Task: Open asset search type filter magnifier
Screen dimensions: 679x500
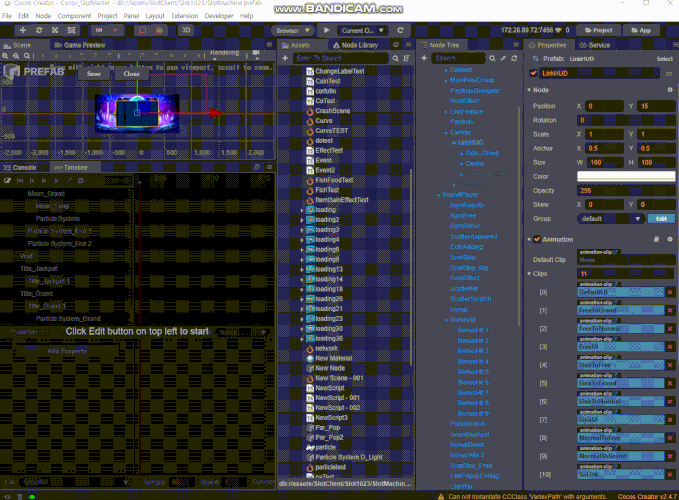Action: (x=395, y=58)
